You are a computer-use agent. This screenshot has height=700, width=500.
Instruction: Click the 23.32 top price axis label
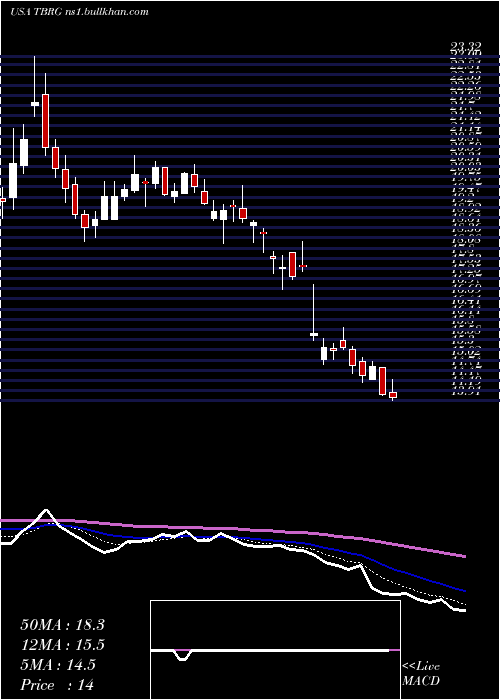pos(465,46)
